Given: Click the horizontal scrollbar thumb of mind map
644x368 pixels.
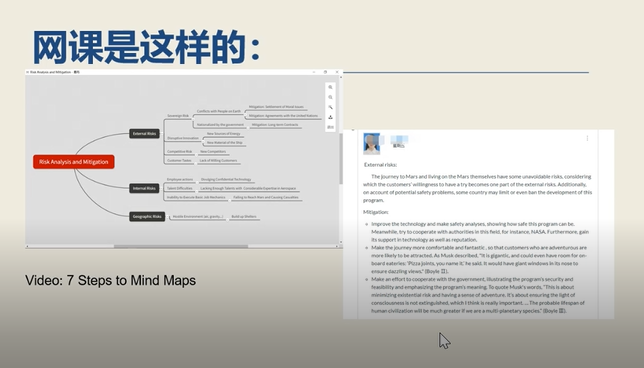Looking at the screenshot, I should coord(181,246).
